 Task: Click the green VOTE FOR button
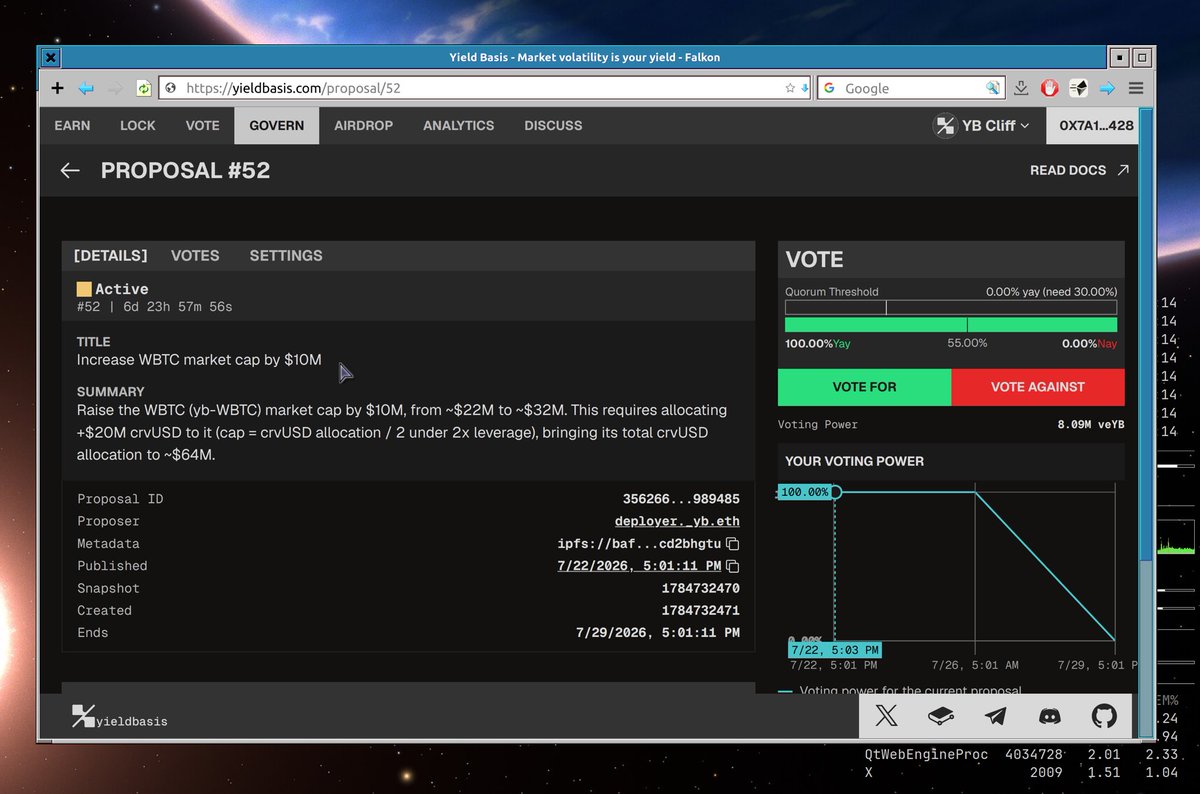[865, 387]
